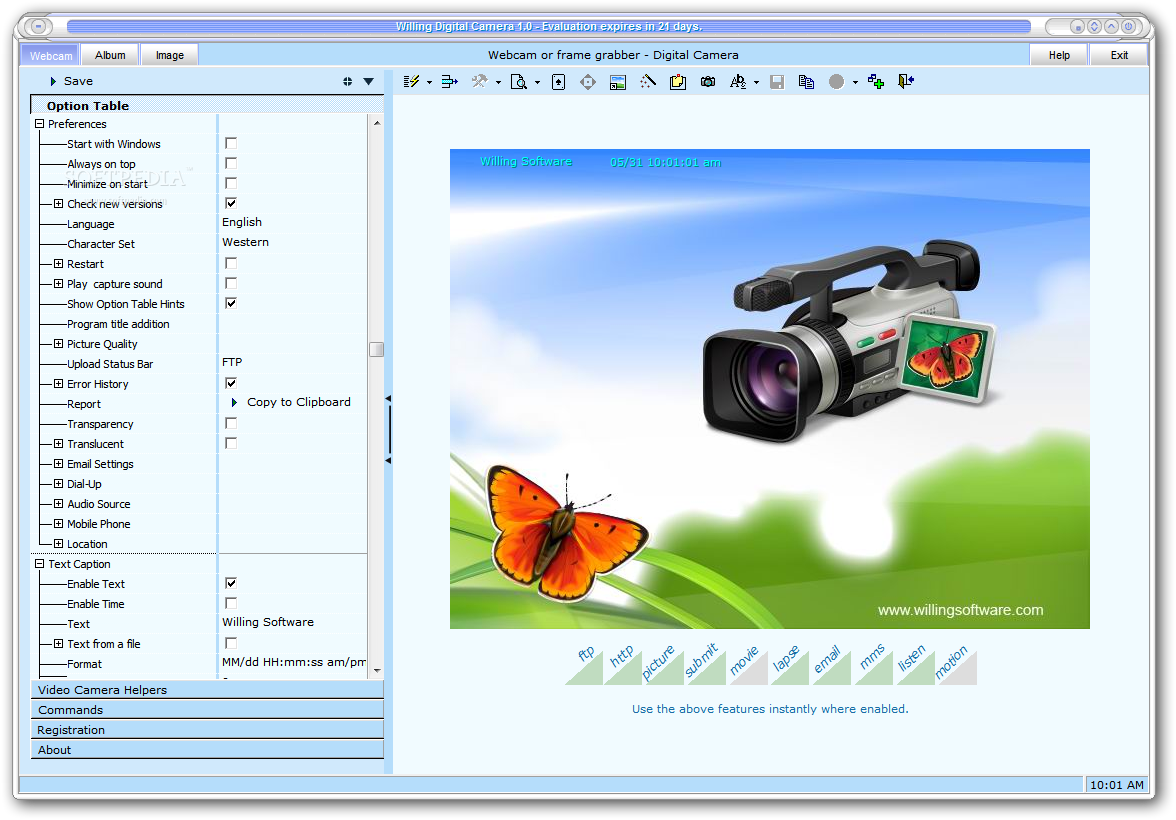Click the camera snapshot toolbar icon
Viewport: 1176px width, 820px height.
tap(708, 82)
